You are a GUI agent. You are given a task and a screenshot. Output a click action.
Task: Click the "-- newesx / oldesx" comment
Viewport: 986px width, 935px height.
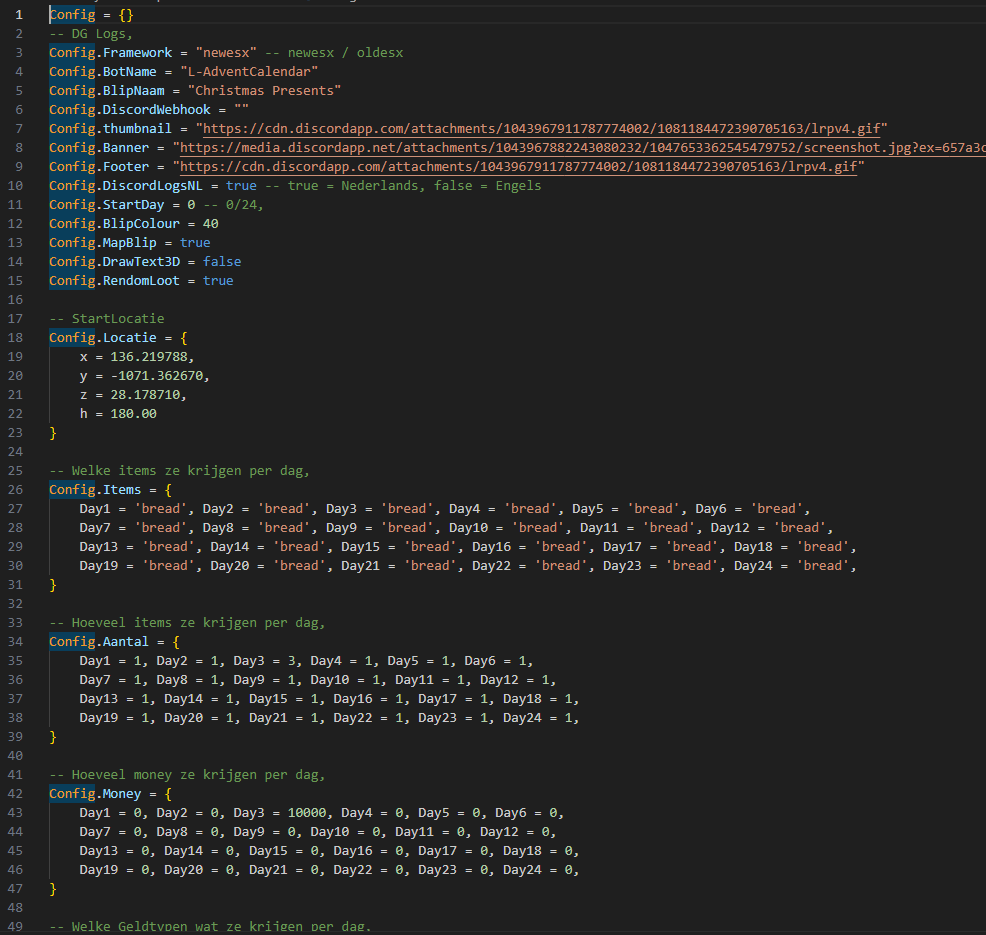(334, 53)
